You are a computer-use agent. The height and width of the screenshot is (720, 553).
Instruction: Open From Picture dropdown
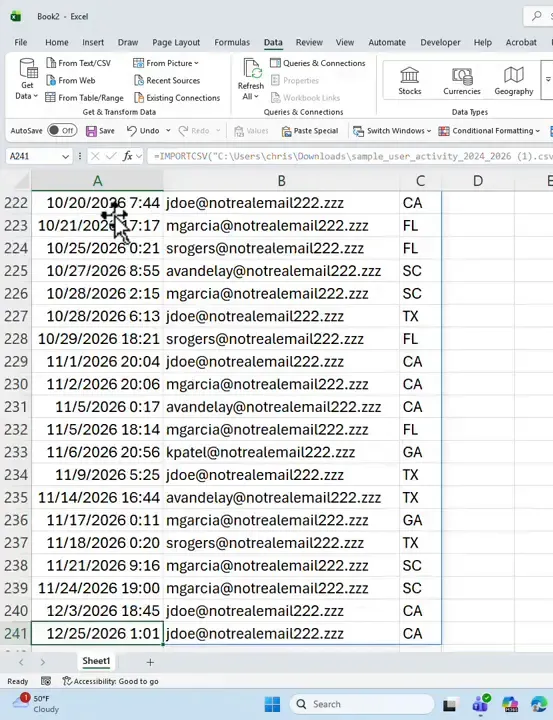point(166,63)
